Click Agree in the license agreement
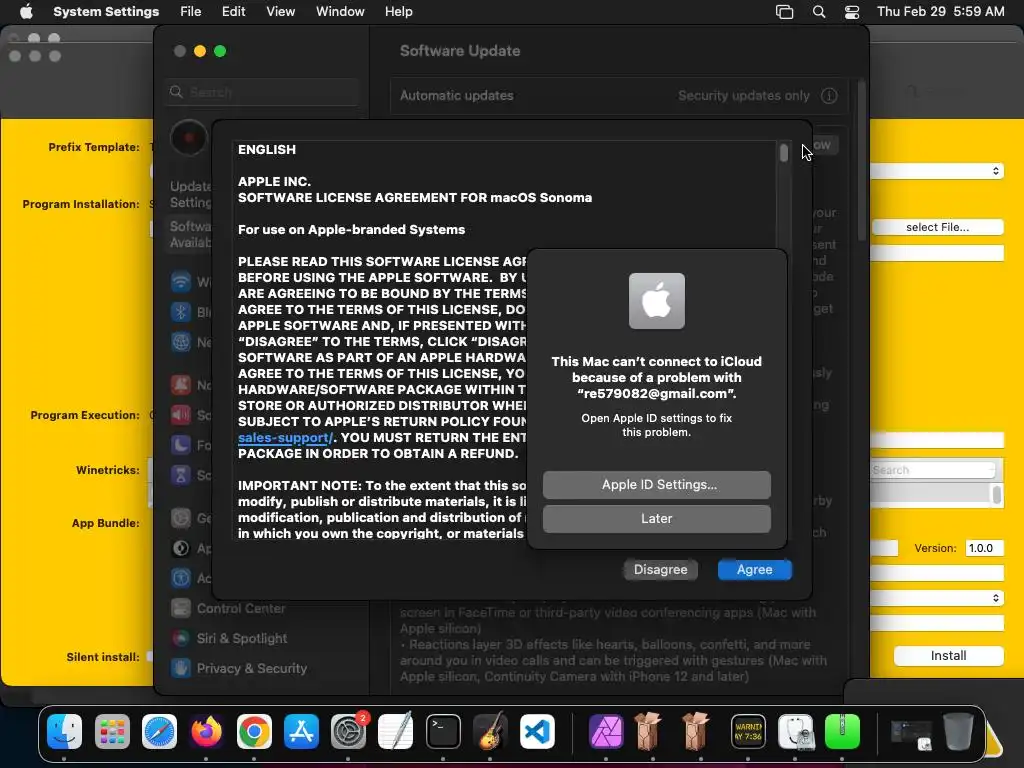The height and width of the screenshot is (768, 1024). point(754,569)
